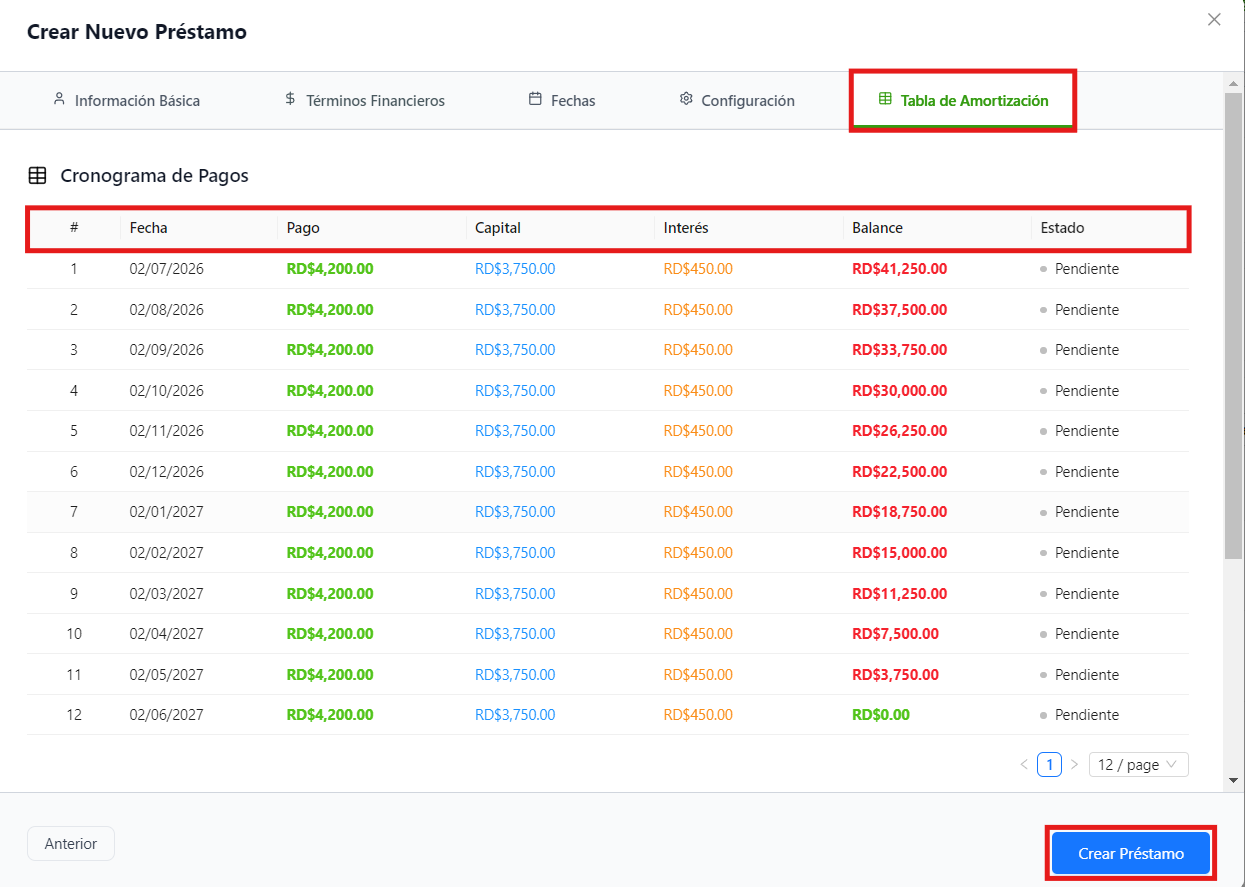Close the Crear Nuevo Préstamo dialog
Viewport: 1245px width, 887px height.
click(x=1214, y=19)
